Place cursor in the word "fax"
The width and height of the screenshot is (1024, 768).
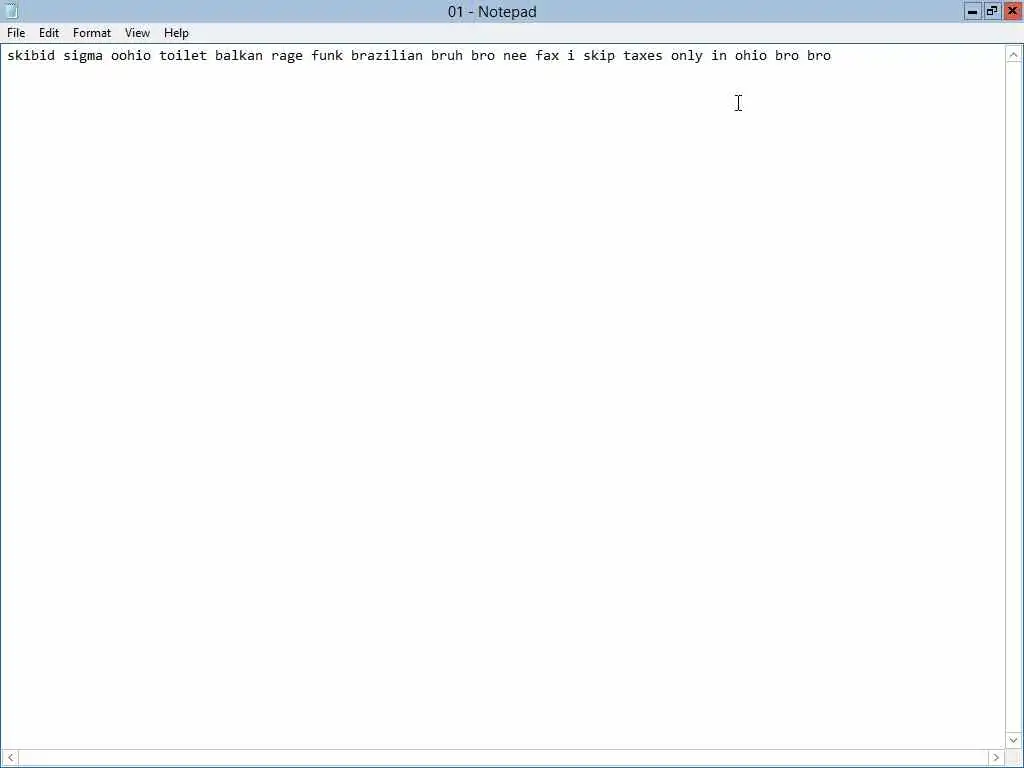(547, 56)
